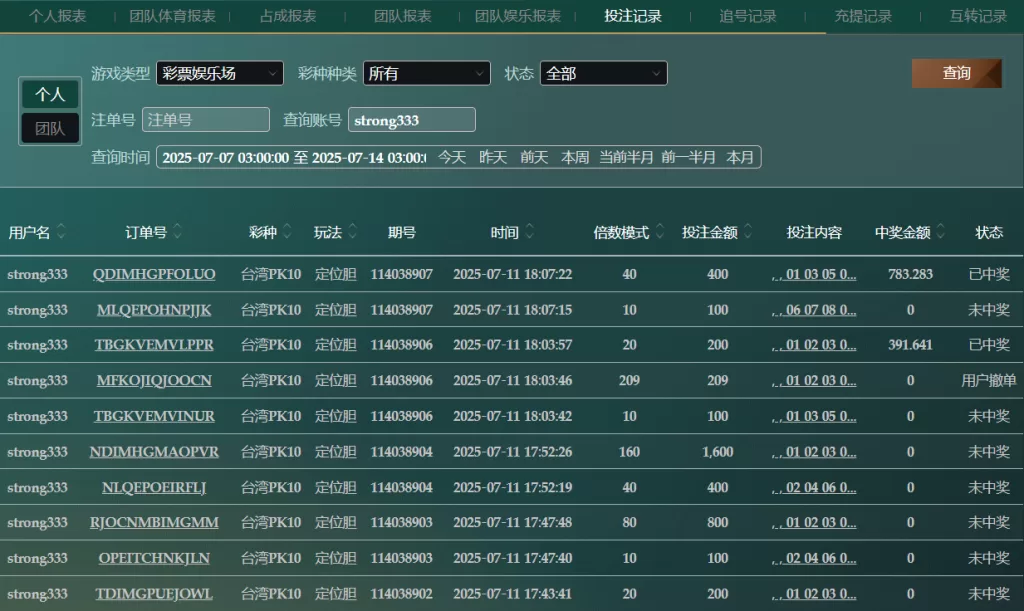Screen dimensions: 1024x611
Task: Open order TBGKVEMVINUR link
Action: point(154,416)
